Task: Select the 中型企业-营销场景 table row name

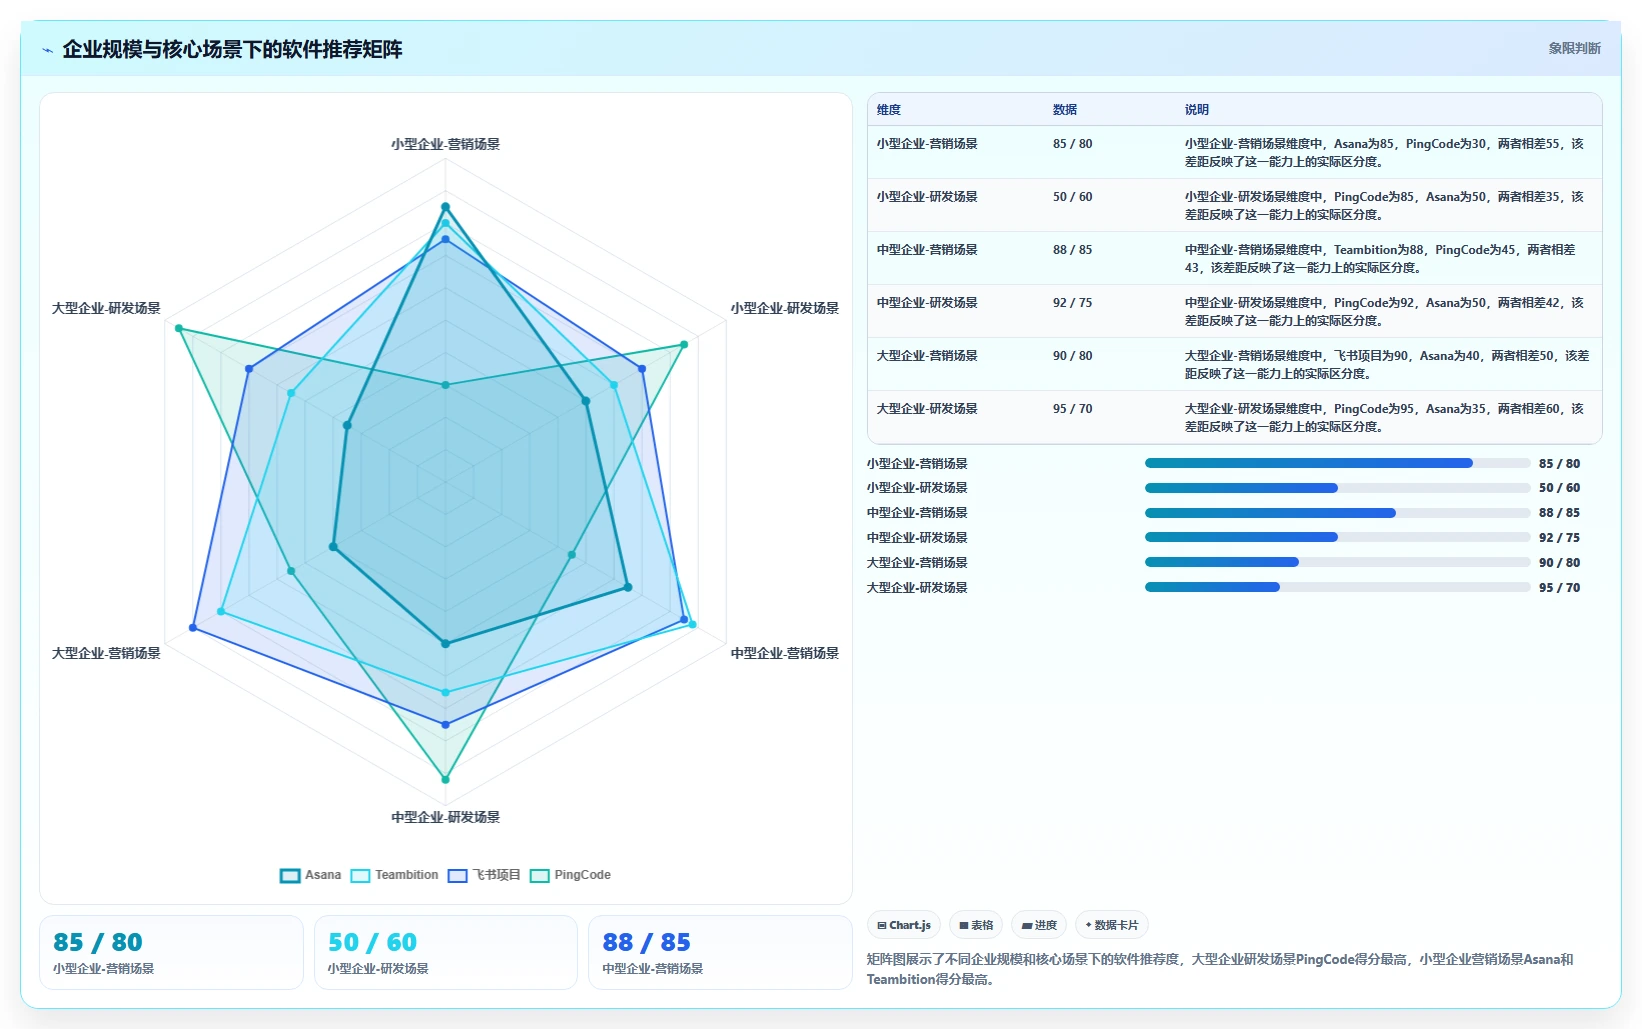Action: pyautogui.click(x=927, y=250)
